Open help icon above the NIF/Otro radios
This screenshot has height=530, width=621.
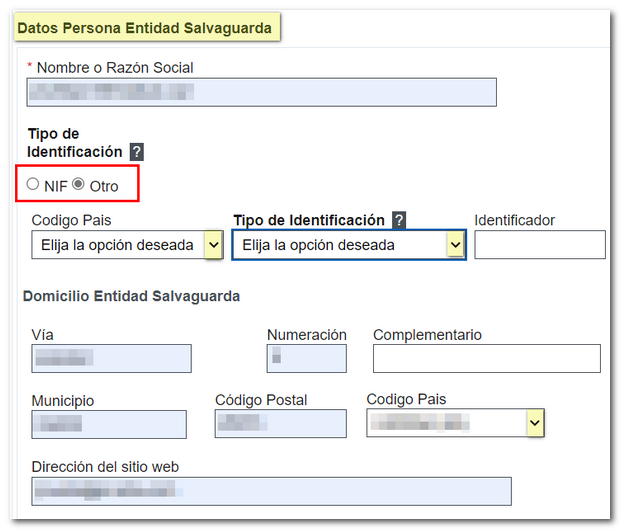pos(137,152)
